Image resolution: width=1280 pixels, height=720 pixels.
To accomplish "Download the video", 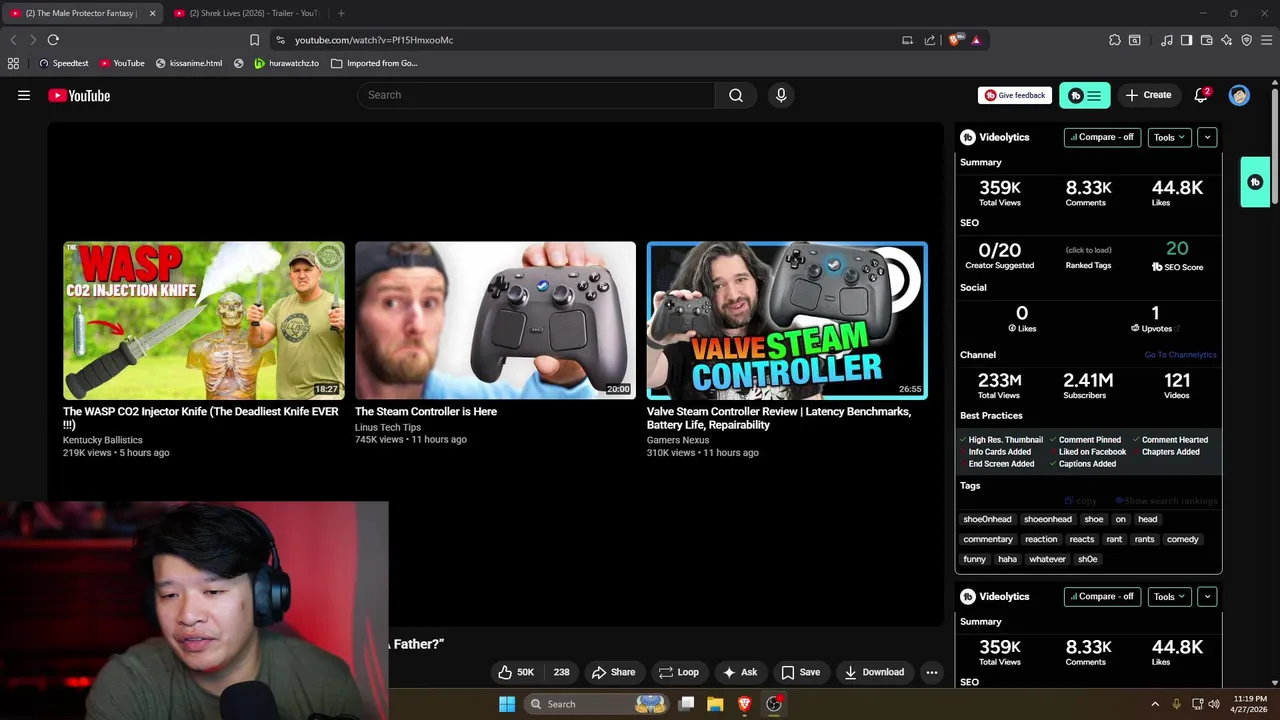I will (874, 672).
